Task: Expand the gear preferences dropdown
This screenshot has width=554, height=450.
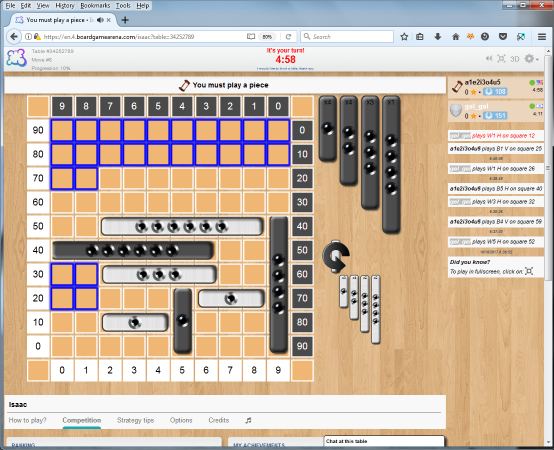Action: [x=531, y=59]
